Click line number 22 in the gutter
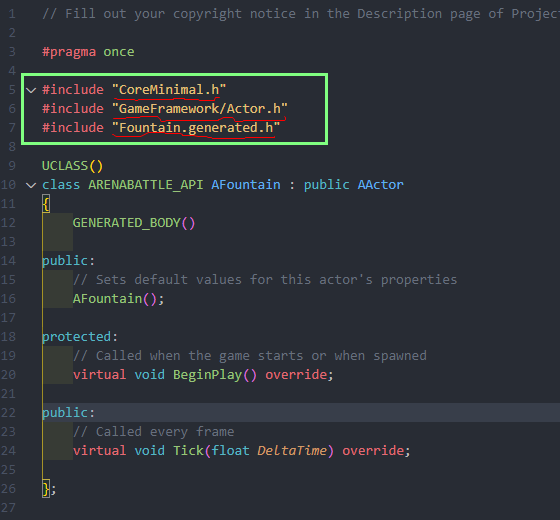 coord(9,412)
